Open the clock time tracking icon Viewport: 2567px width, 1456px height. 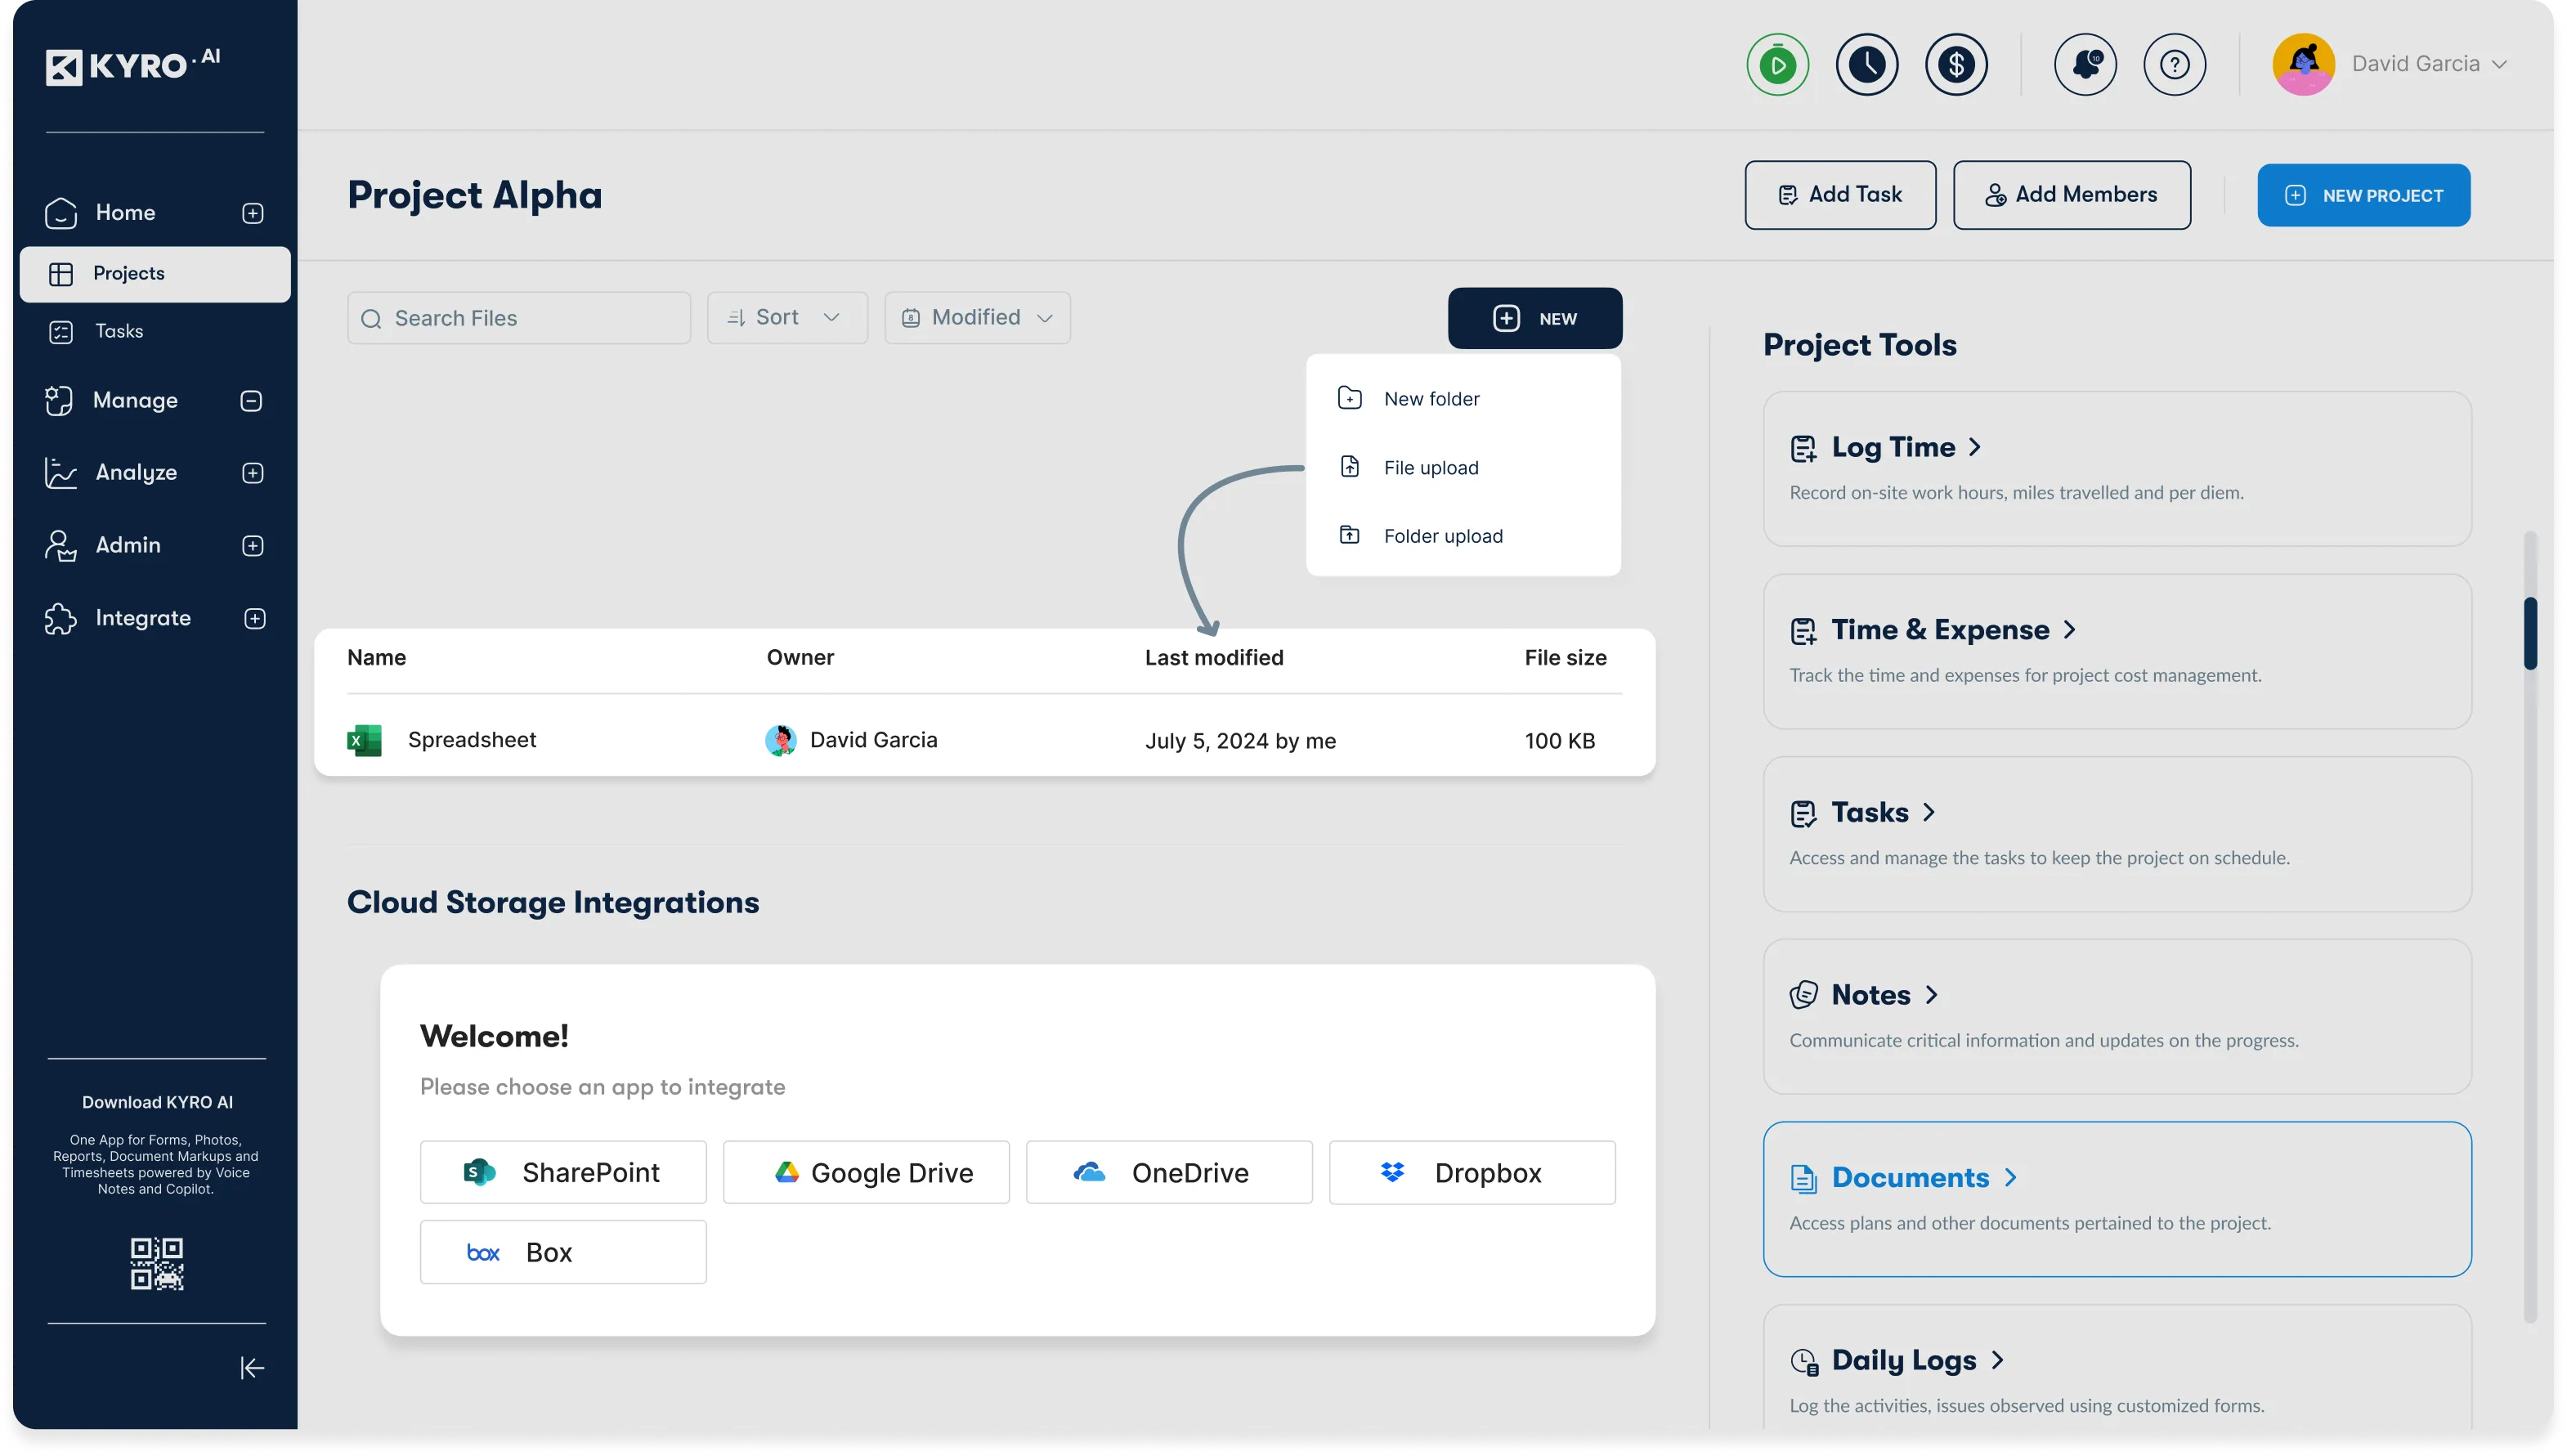(1866, 65)
